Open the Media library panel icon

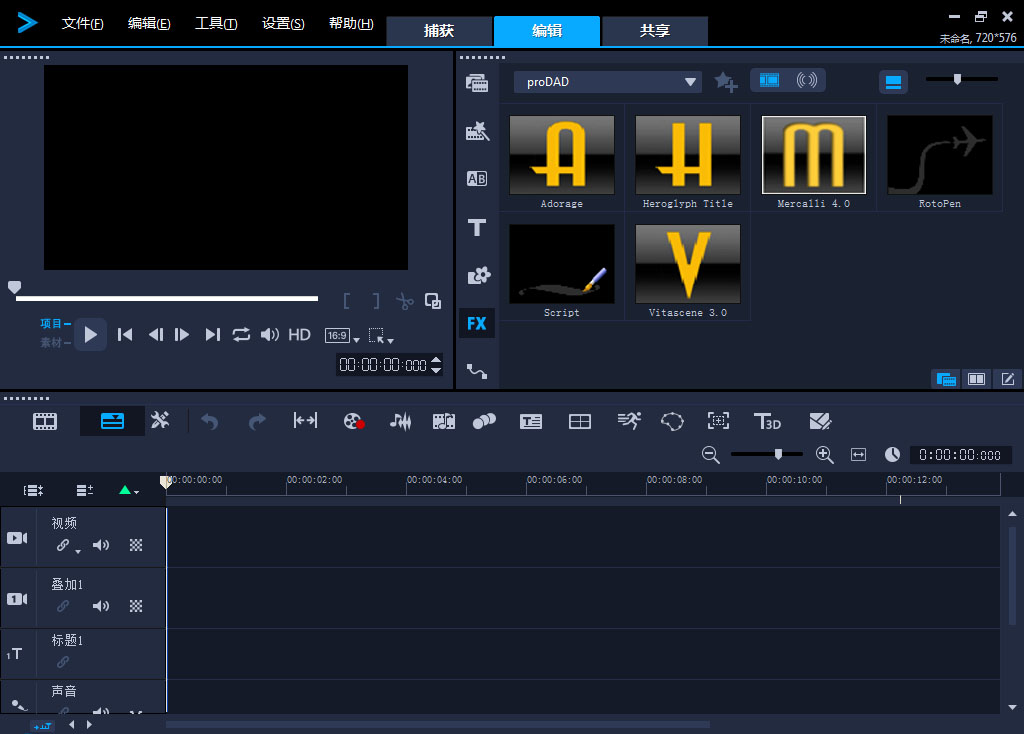pos(477,83)
